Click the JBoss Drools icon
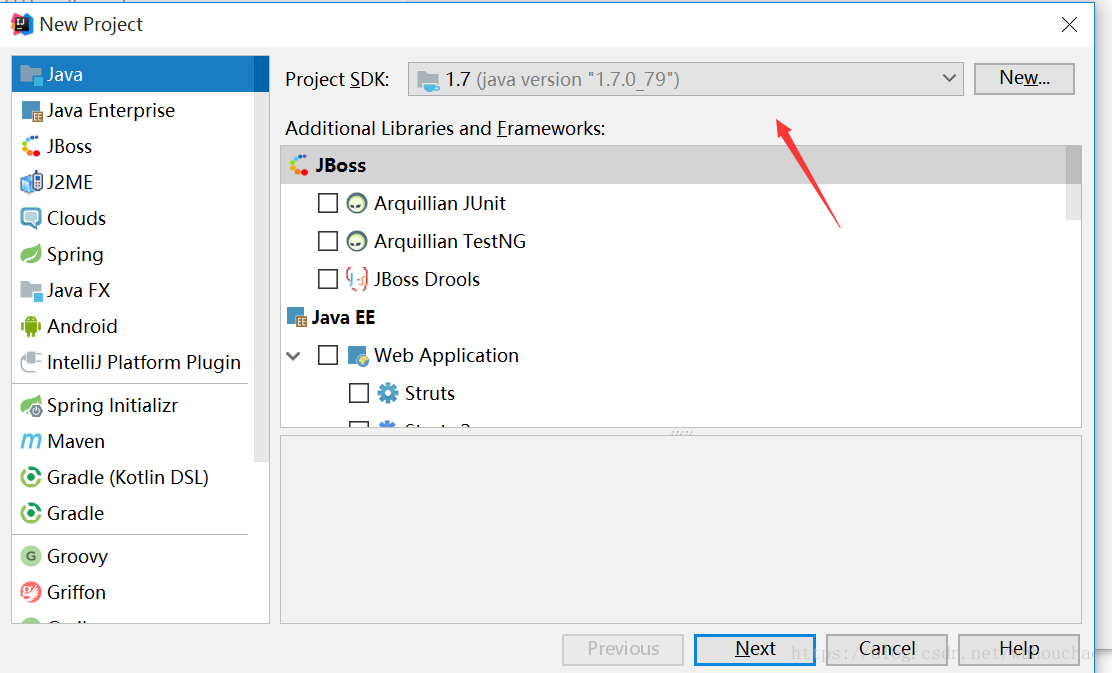The height and width of the screenshot is (673, 1112). click(x=357, y=279)
